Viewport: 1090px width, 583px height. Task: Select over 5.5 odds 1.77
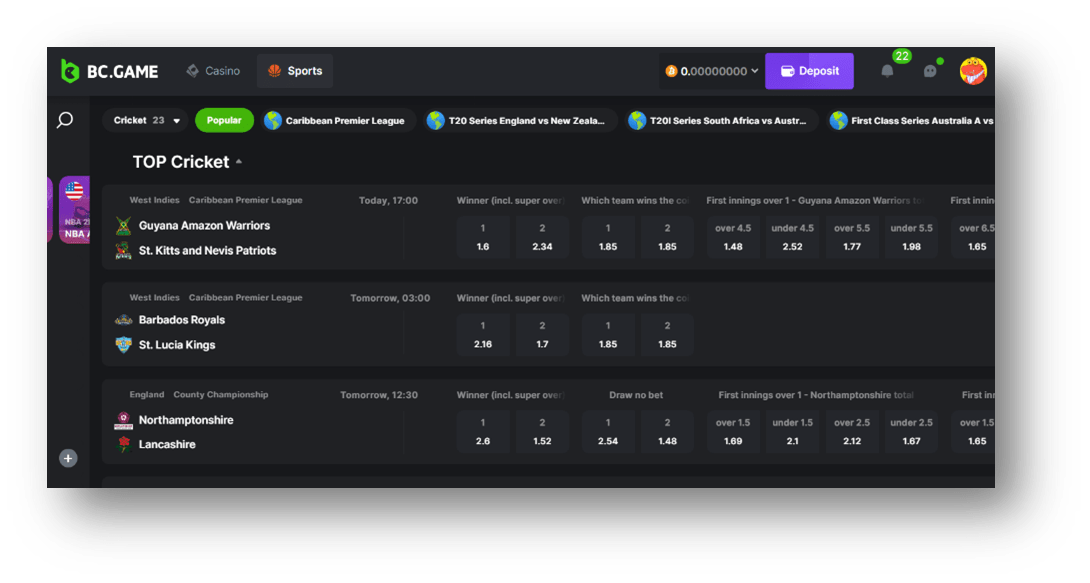[x=852, y=237]
